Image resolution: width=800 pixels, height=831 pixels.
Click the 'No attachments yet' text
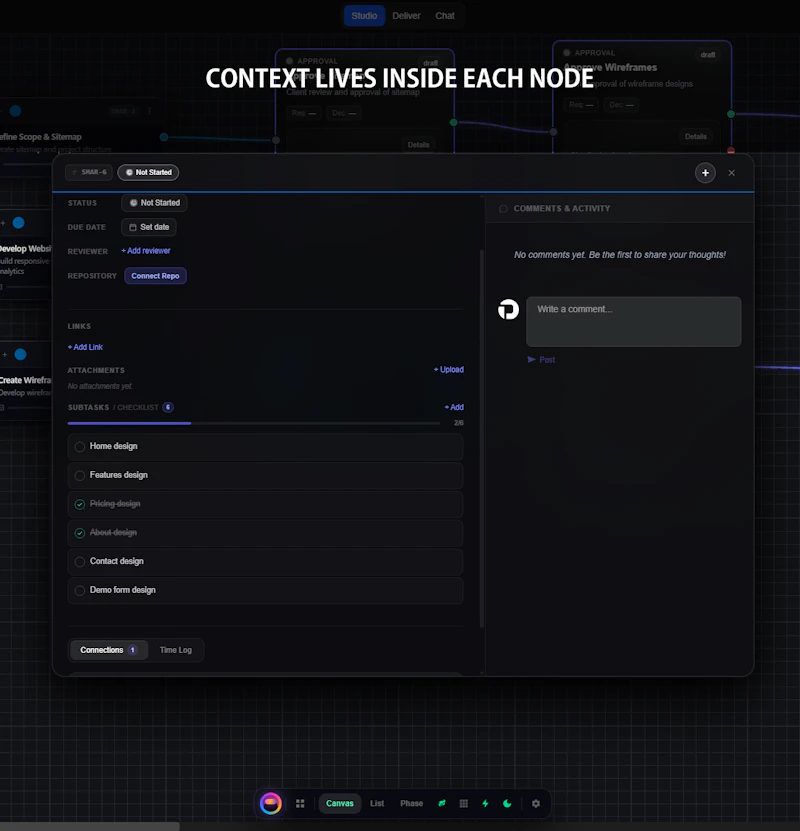tap(100, 386)
